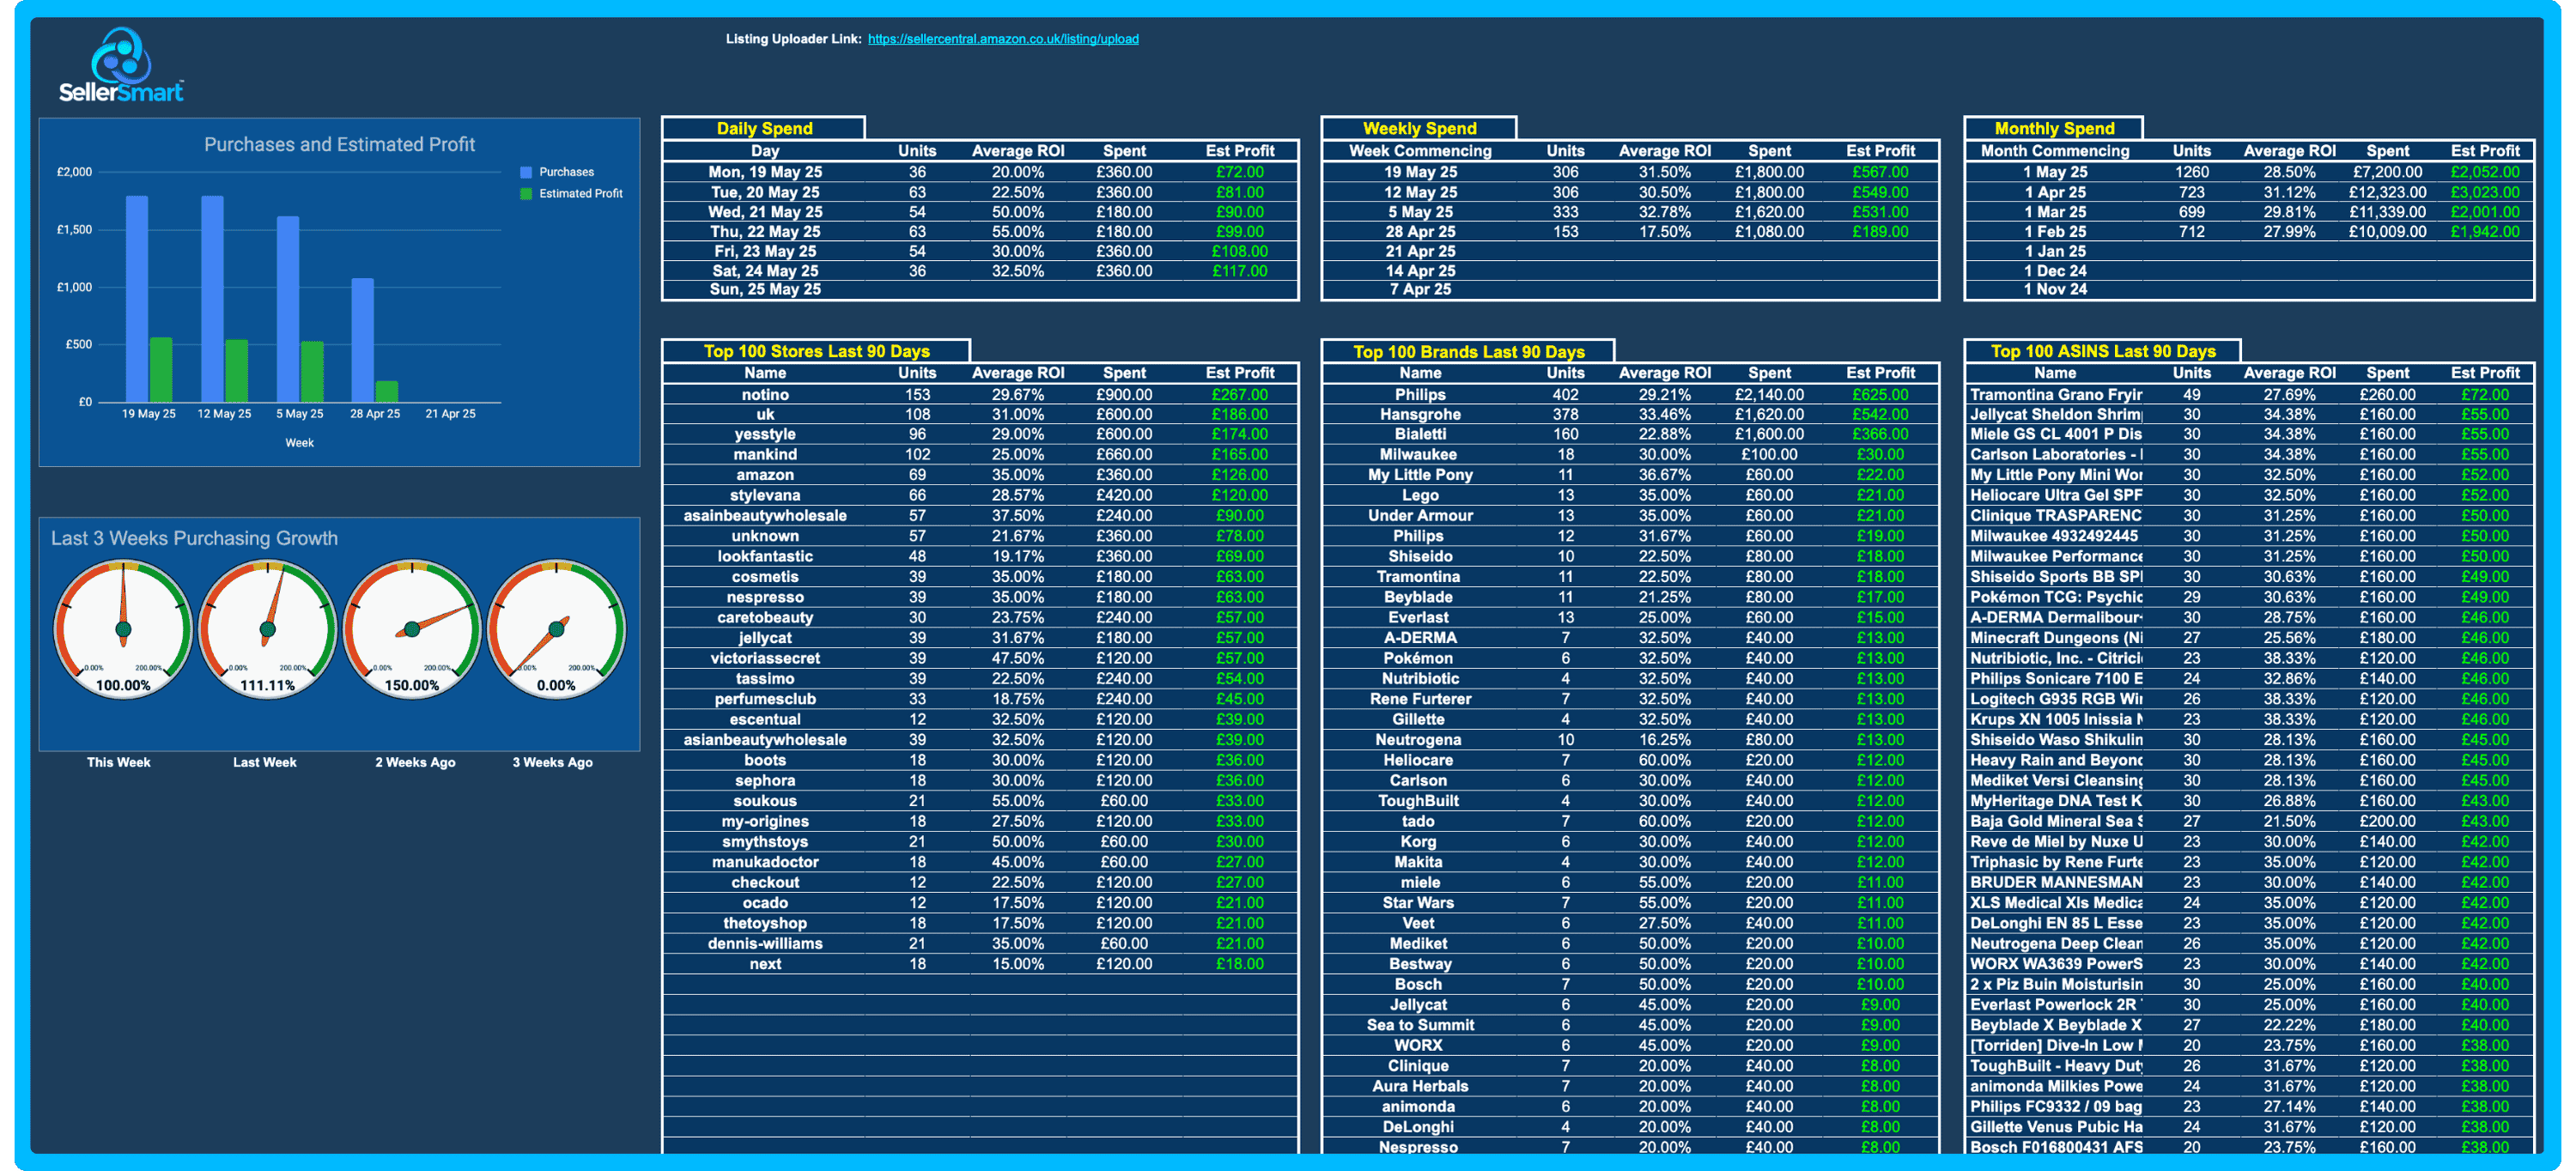Viewport: 2576px width, 1171px height.
Task: Click the 'Pokémon TCG: Psychic' ASIN name
Action: click(2055, 597)
